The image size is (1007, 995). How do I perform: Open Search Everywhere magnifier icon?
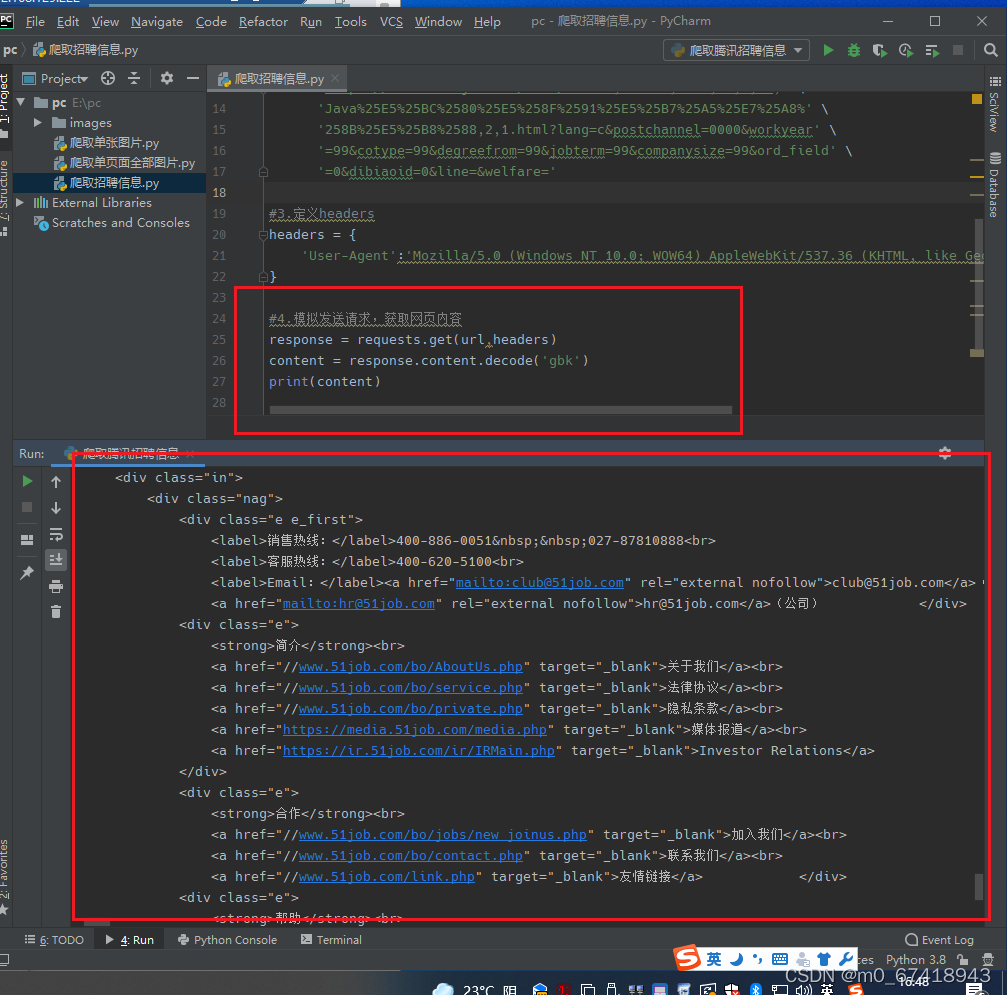pos(990,50)
